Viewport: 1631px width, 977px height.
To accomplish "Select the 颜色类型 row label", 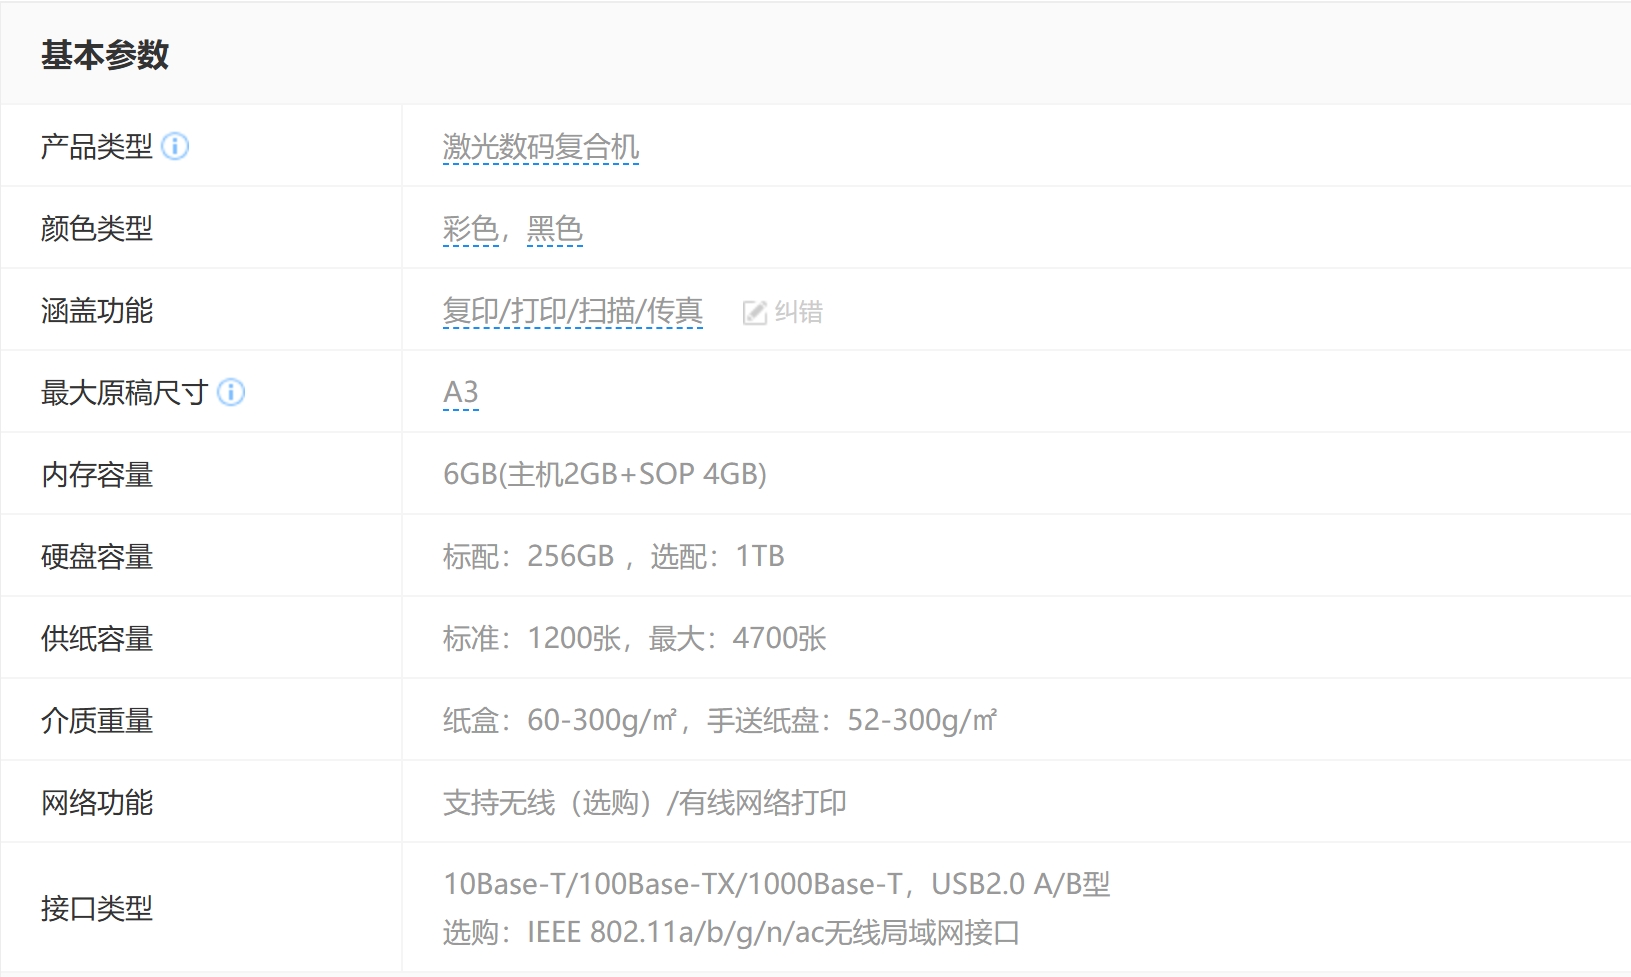I will (96, 229).
